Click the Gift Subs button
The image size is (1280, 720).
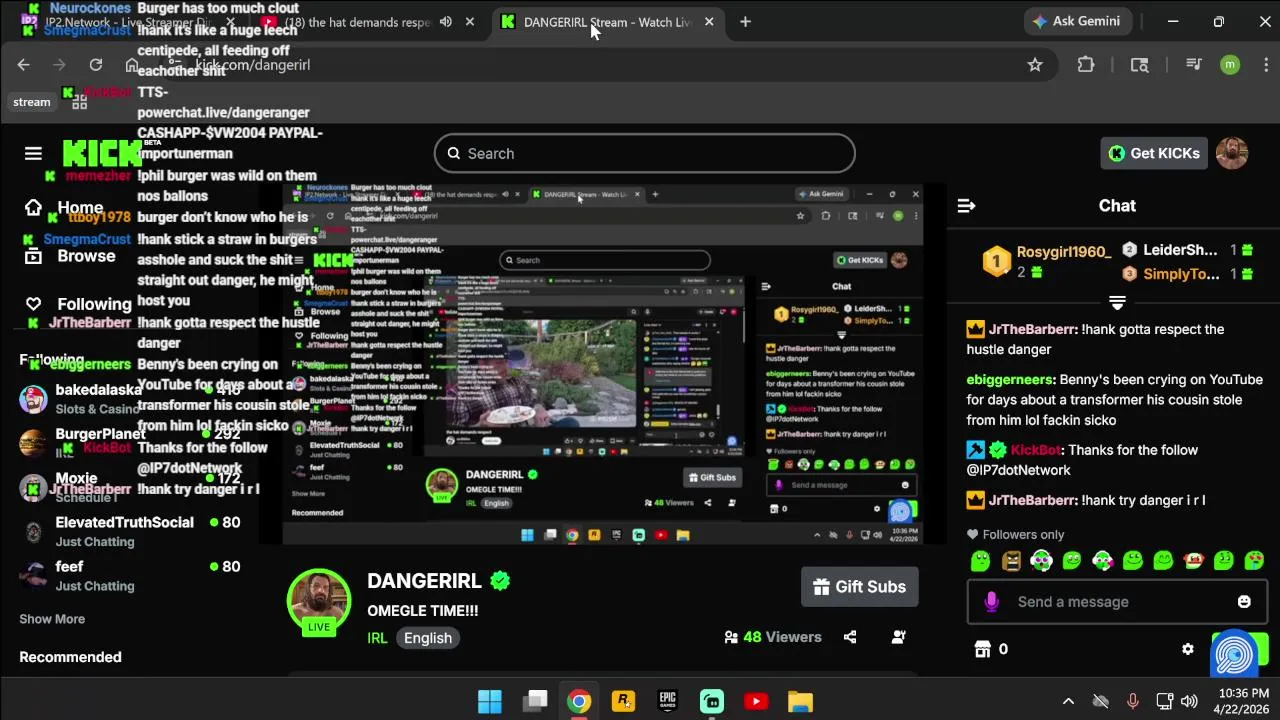point(859,587)
